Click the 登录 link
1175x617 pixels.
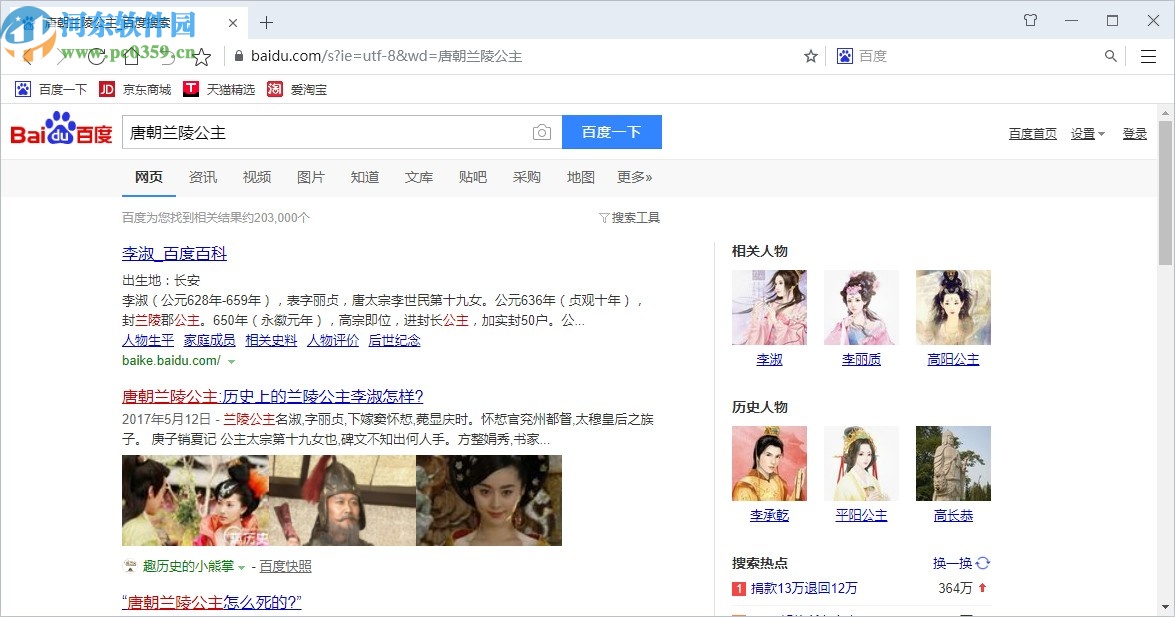1135,133
